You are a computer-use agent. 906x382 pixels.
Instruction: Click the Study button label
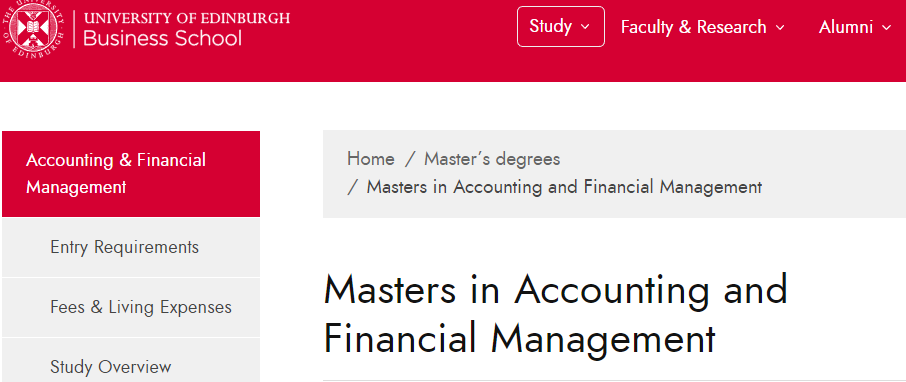(x=551, y=27)
